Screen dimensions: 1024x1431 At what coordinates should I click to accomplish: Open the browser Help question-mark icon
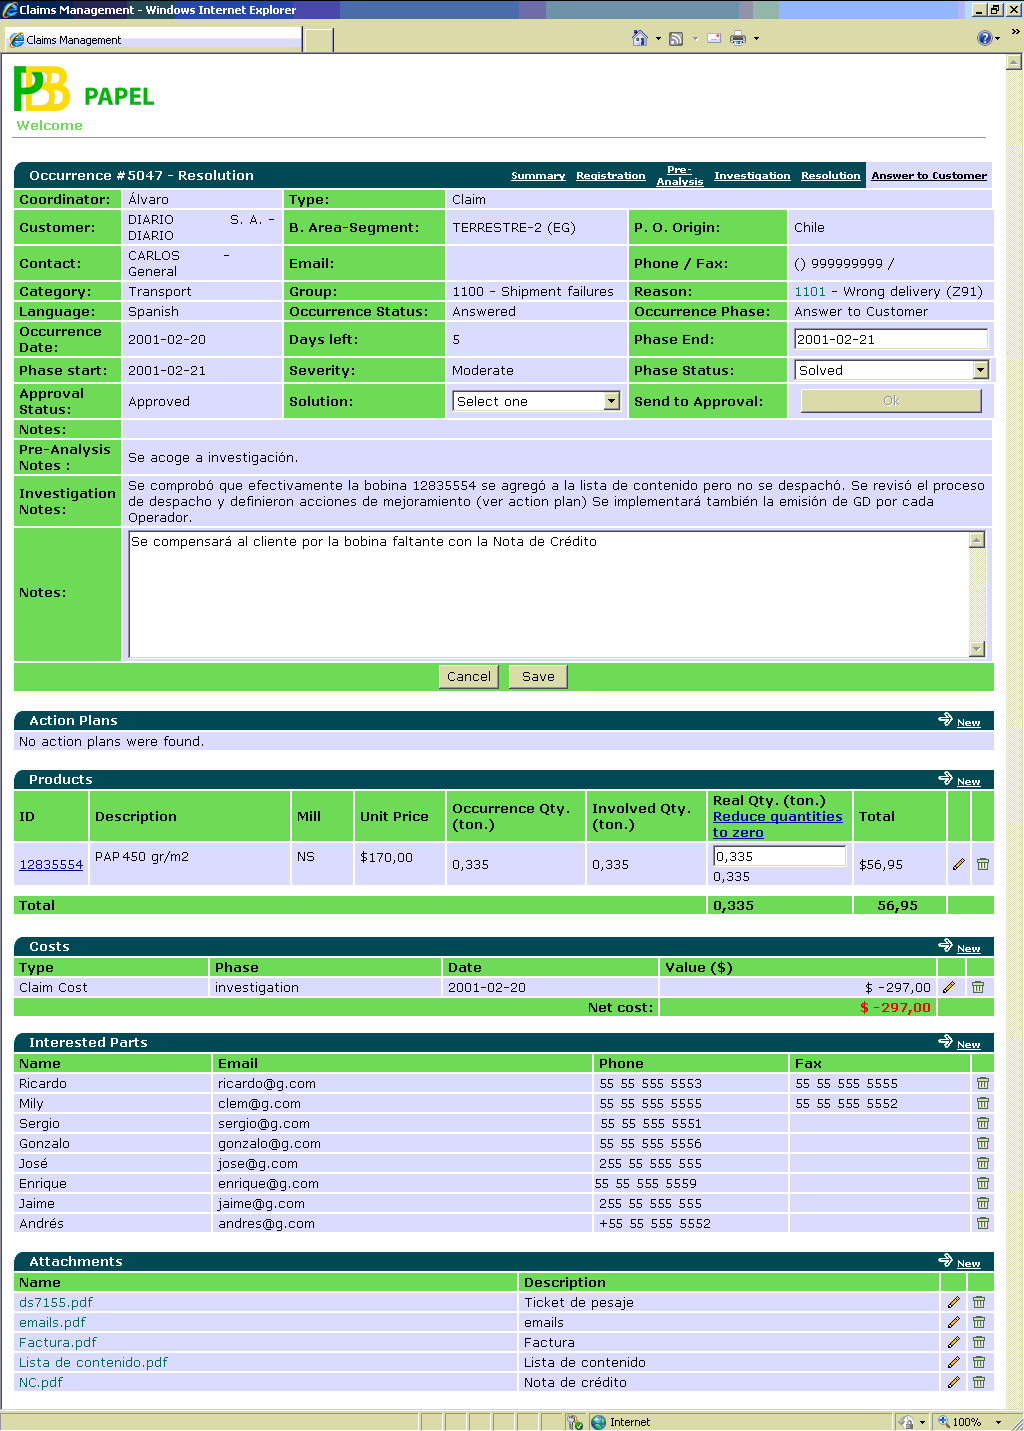985,38
